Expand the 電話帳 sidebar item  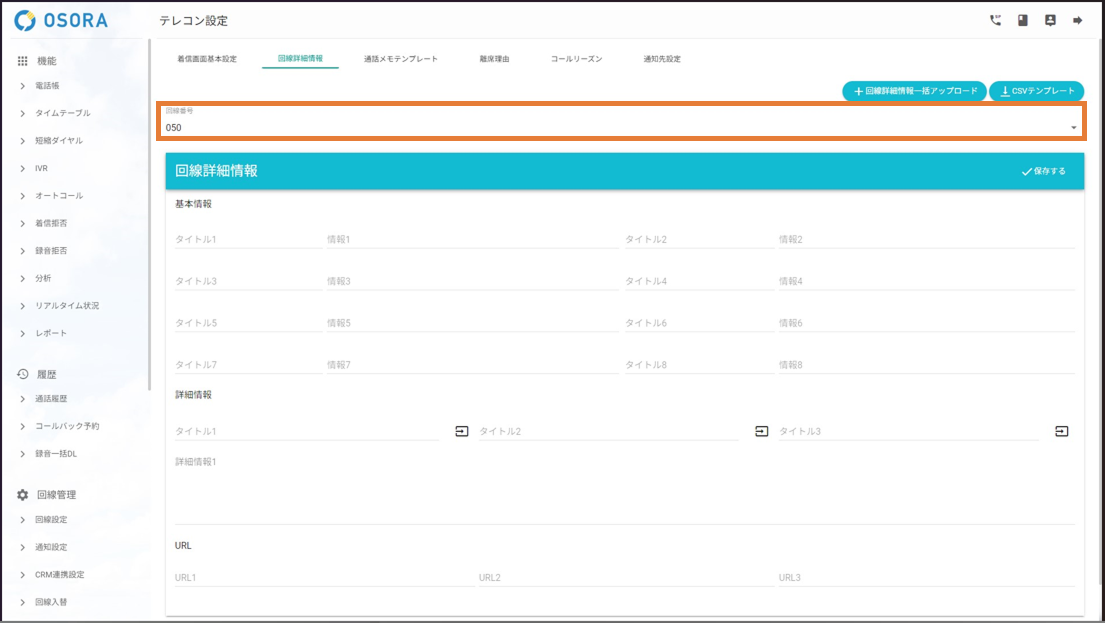pos(48,86)
